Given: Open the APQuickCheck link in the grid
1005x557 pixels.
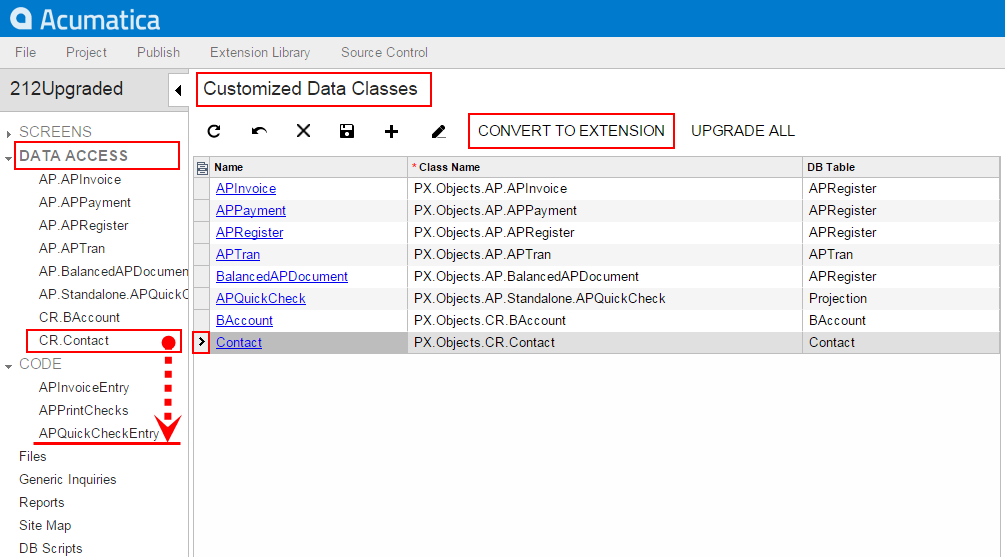Looking at the screenshot, I should pyautogui.click(x=261, y=298).
